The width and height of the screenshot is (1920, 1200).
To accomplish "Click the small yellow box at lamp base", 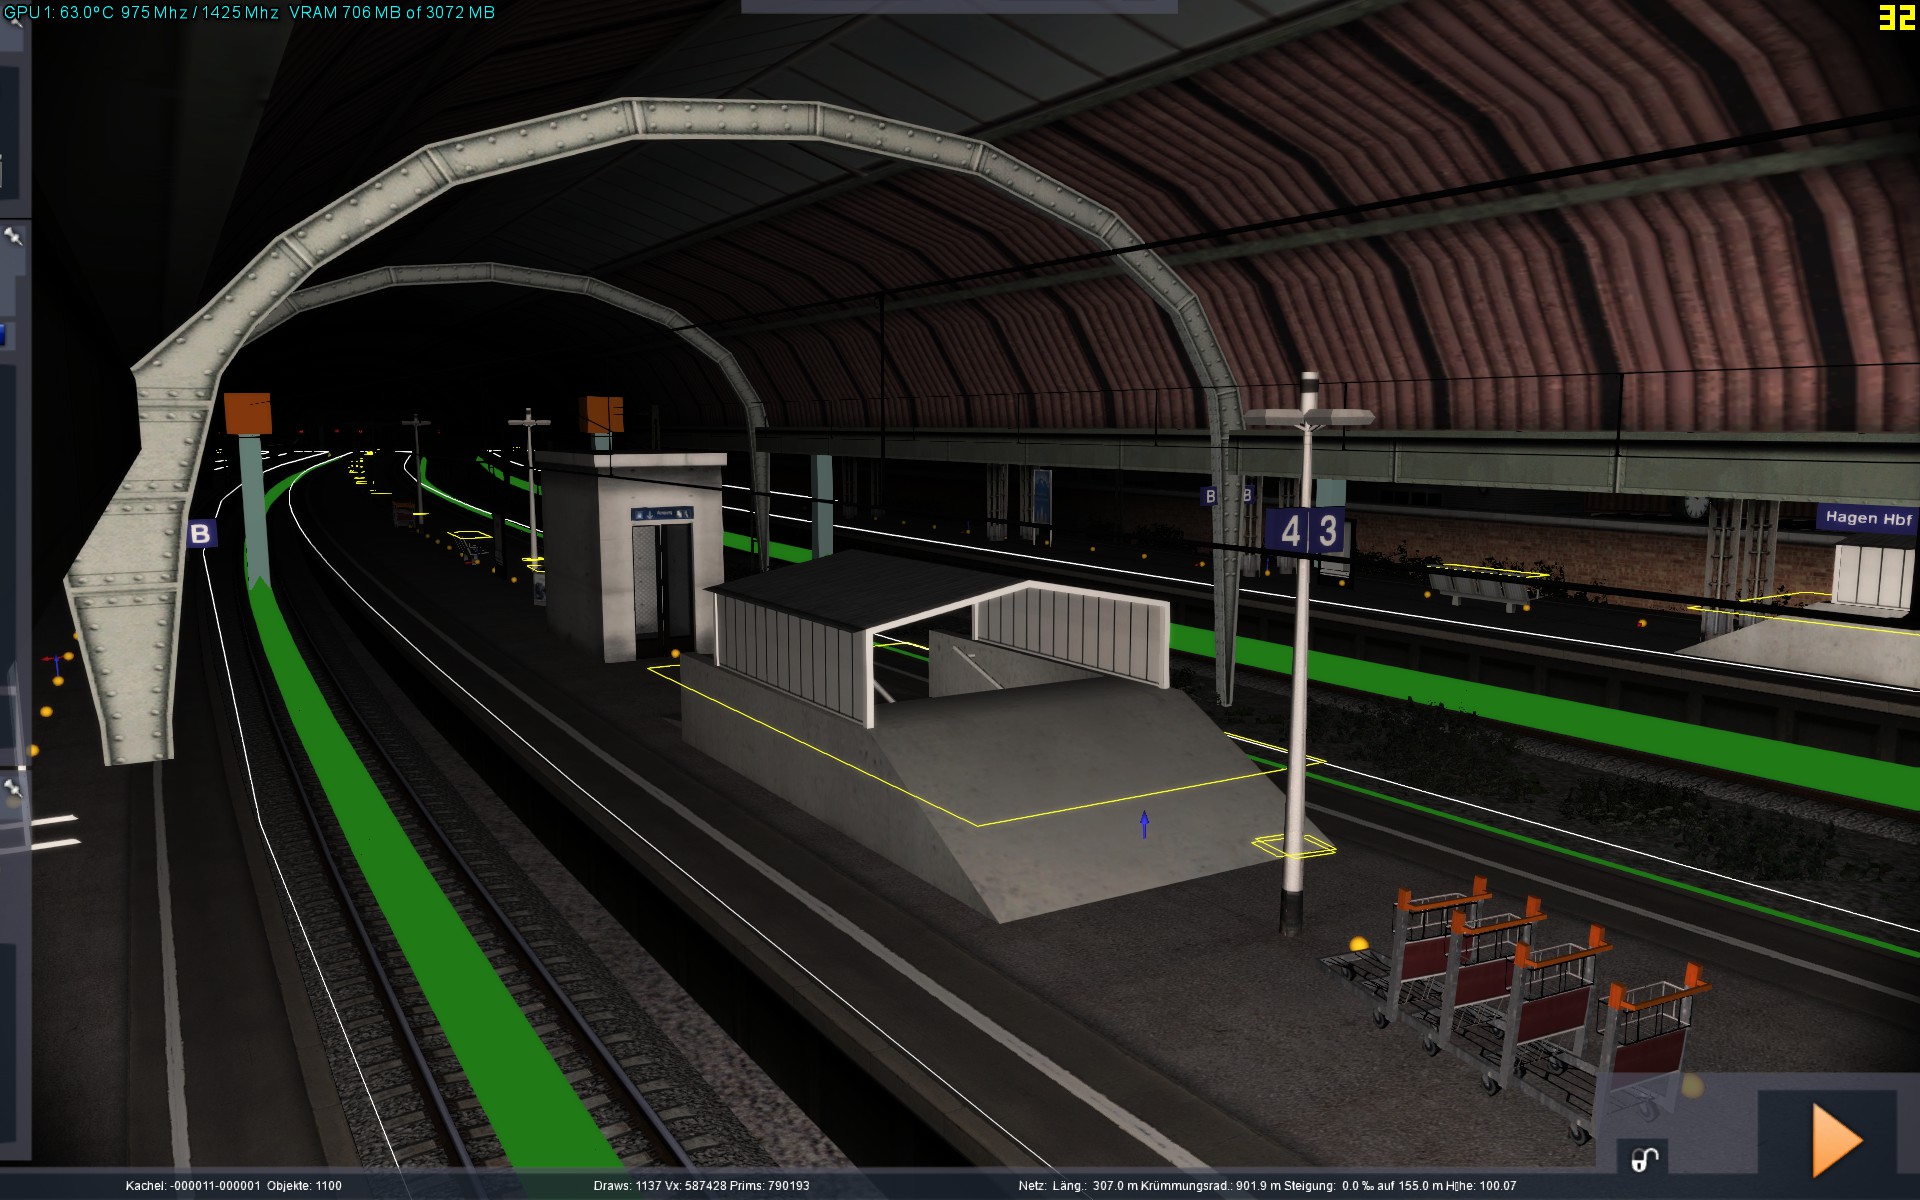I will pyautogui.click(x=1294, y=846).
